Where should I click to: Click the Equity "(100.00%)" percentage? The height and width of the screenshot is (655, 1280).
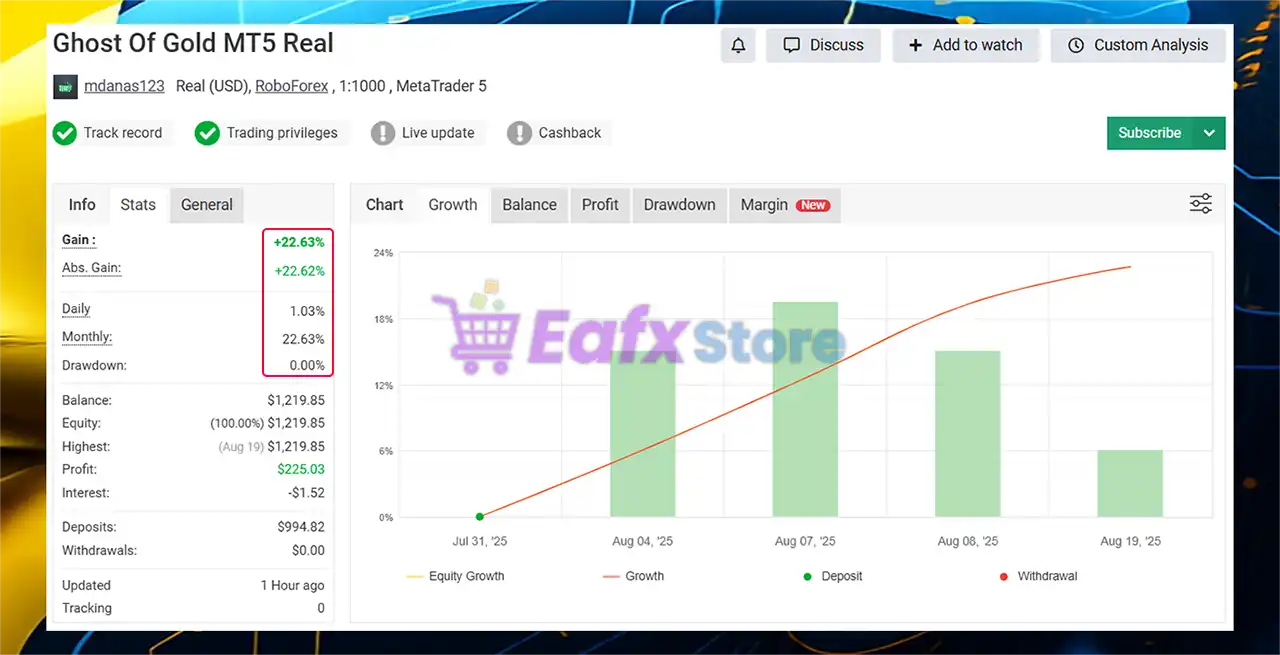236,423
